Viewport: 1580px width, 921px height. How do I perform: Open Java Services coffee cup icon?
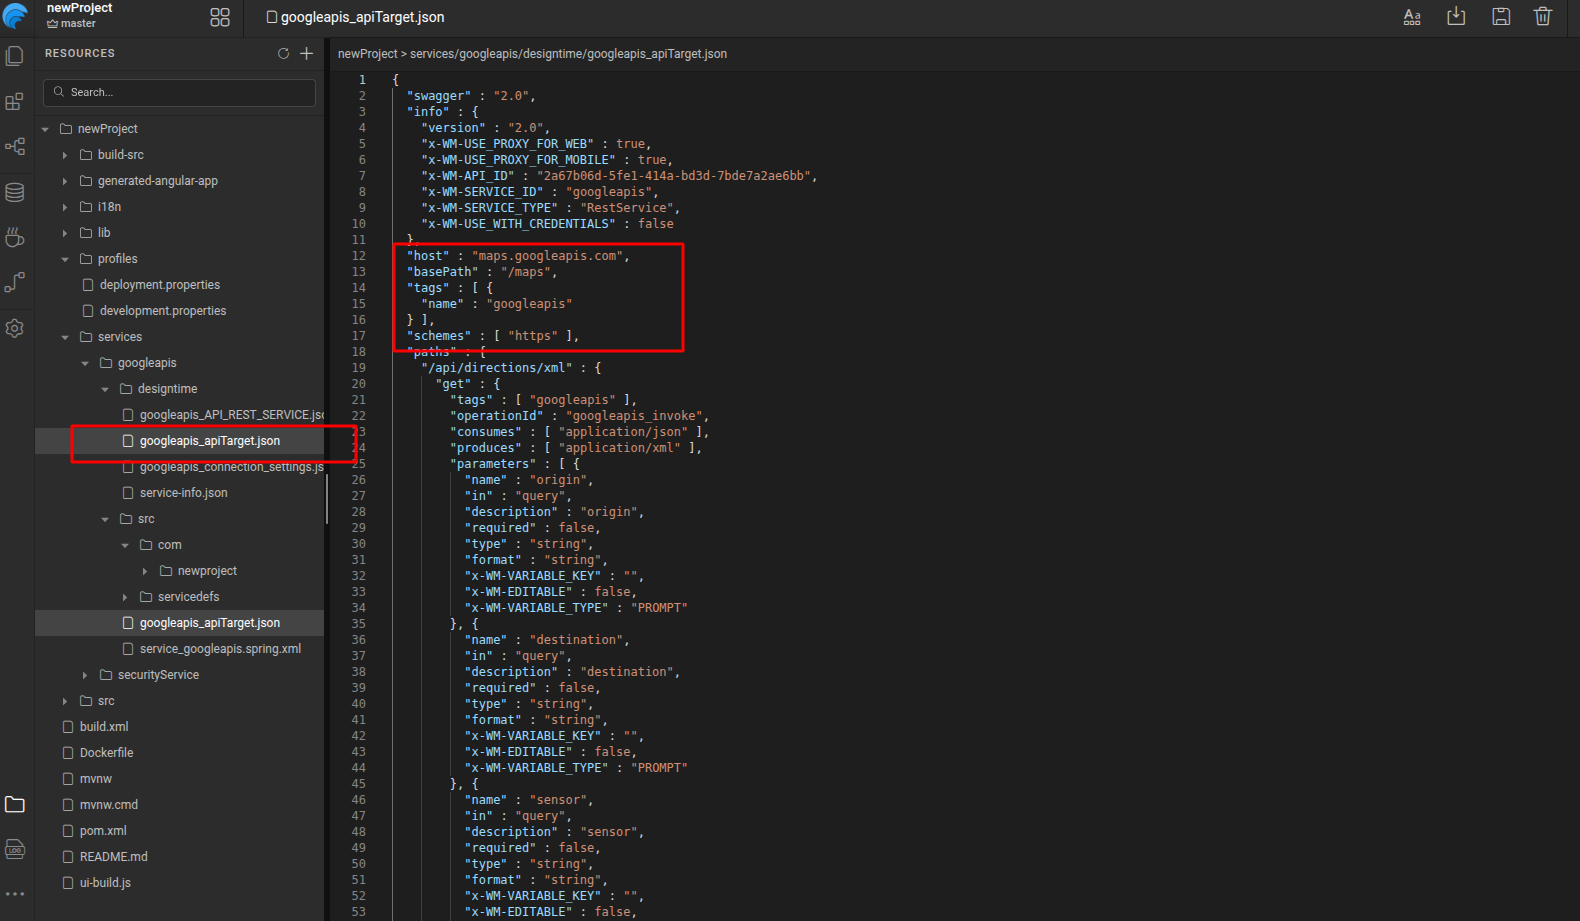click(x=15, y=238)
